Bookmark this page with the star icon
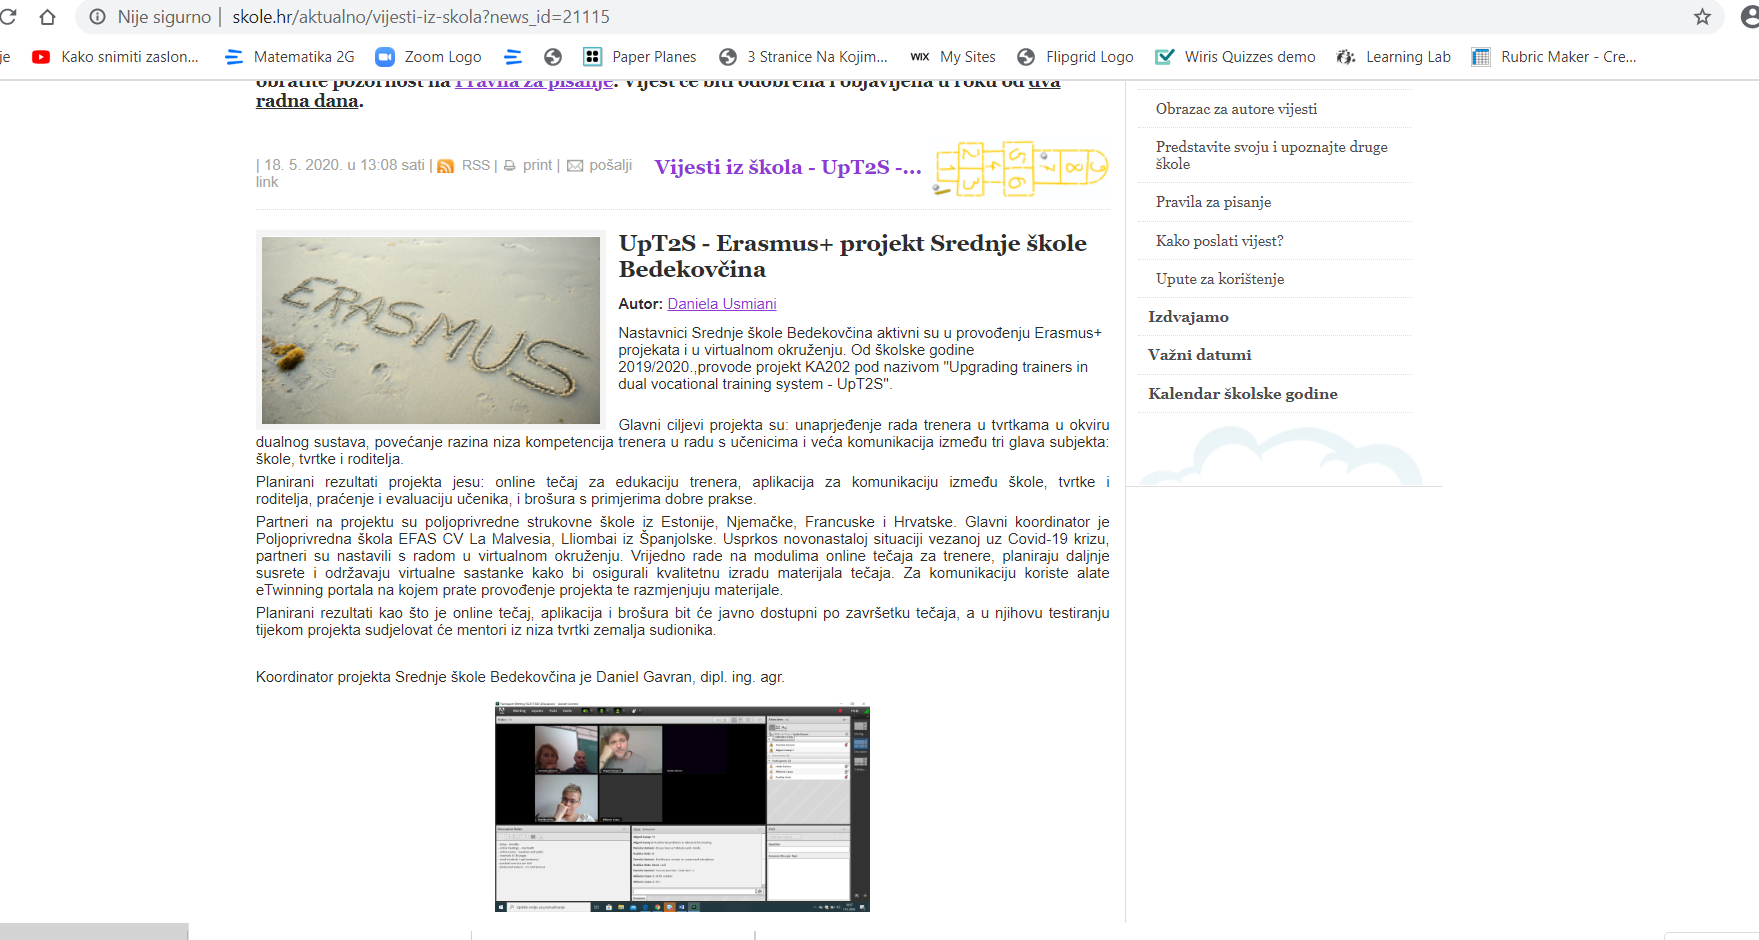 click(x=1702, y=17)
